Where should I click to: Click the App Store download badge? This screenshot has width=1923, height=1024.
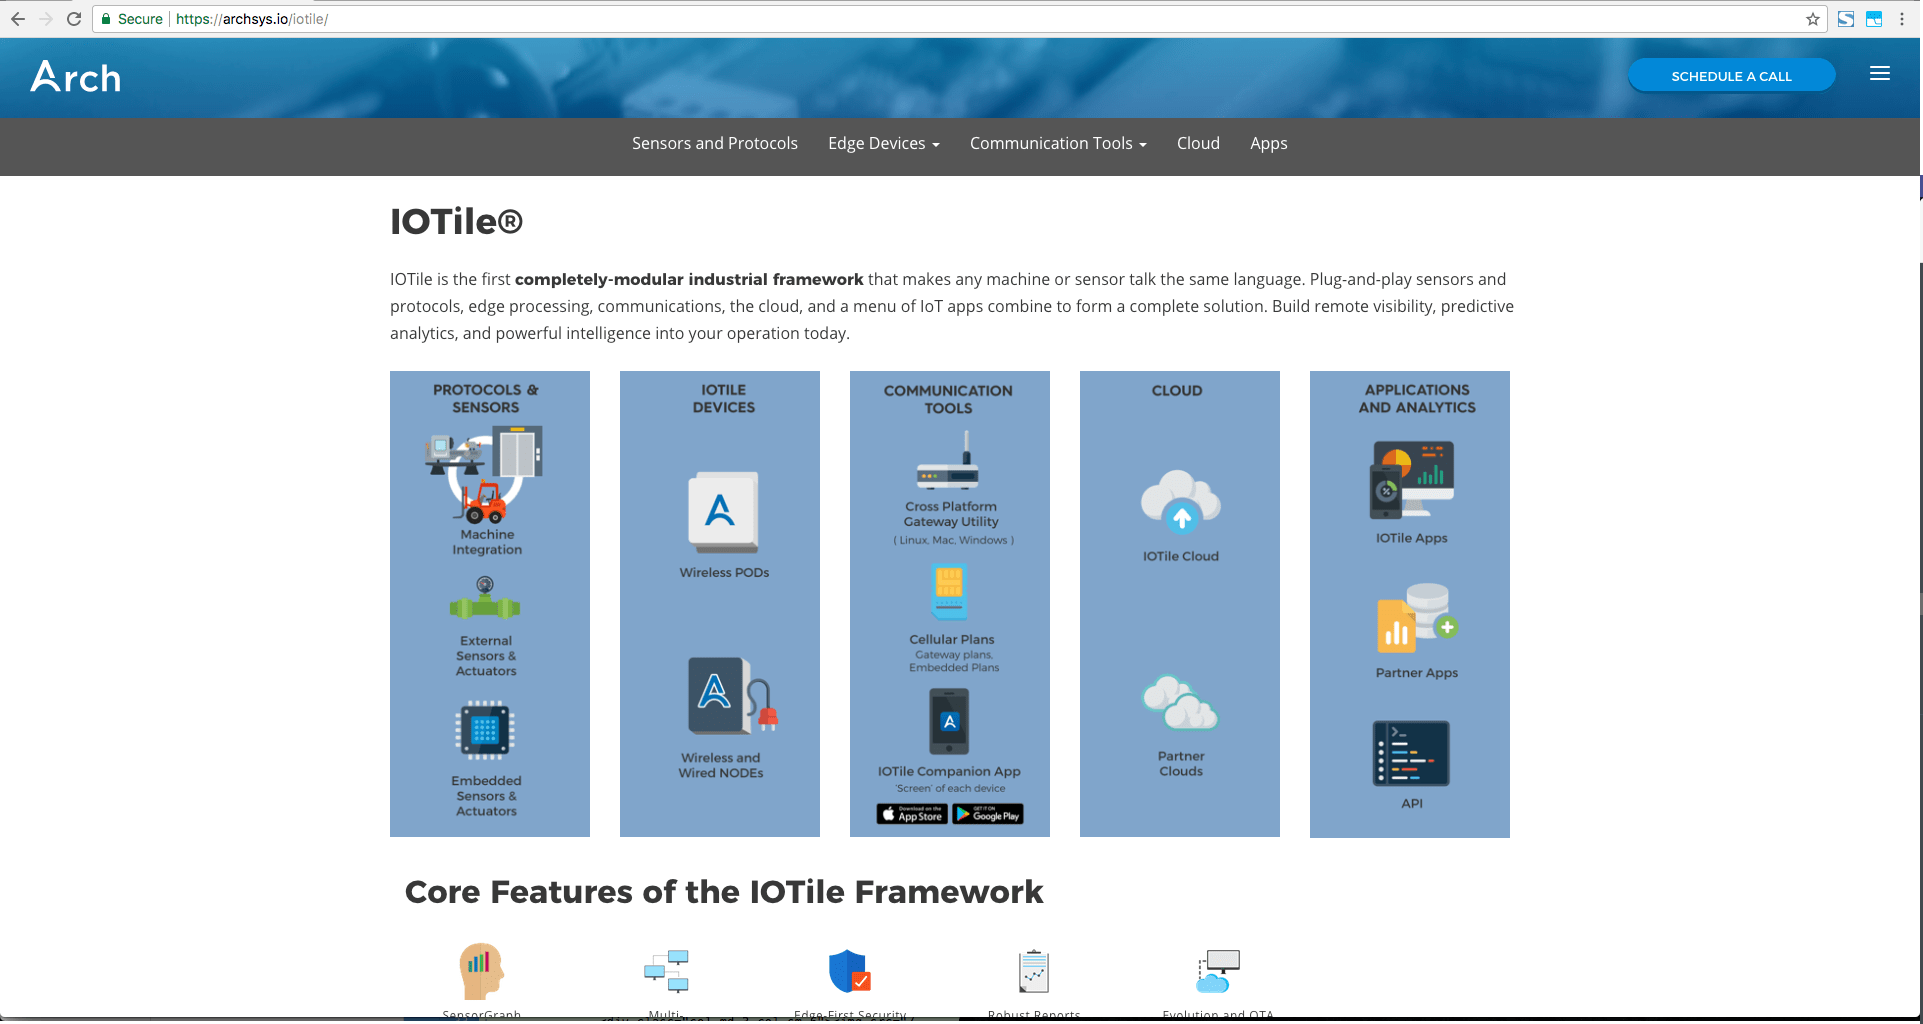912,815
